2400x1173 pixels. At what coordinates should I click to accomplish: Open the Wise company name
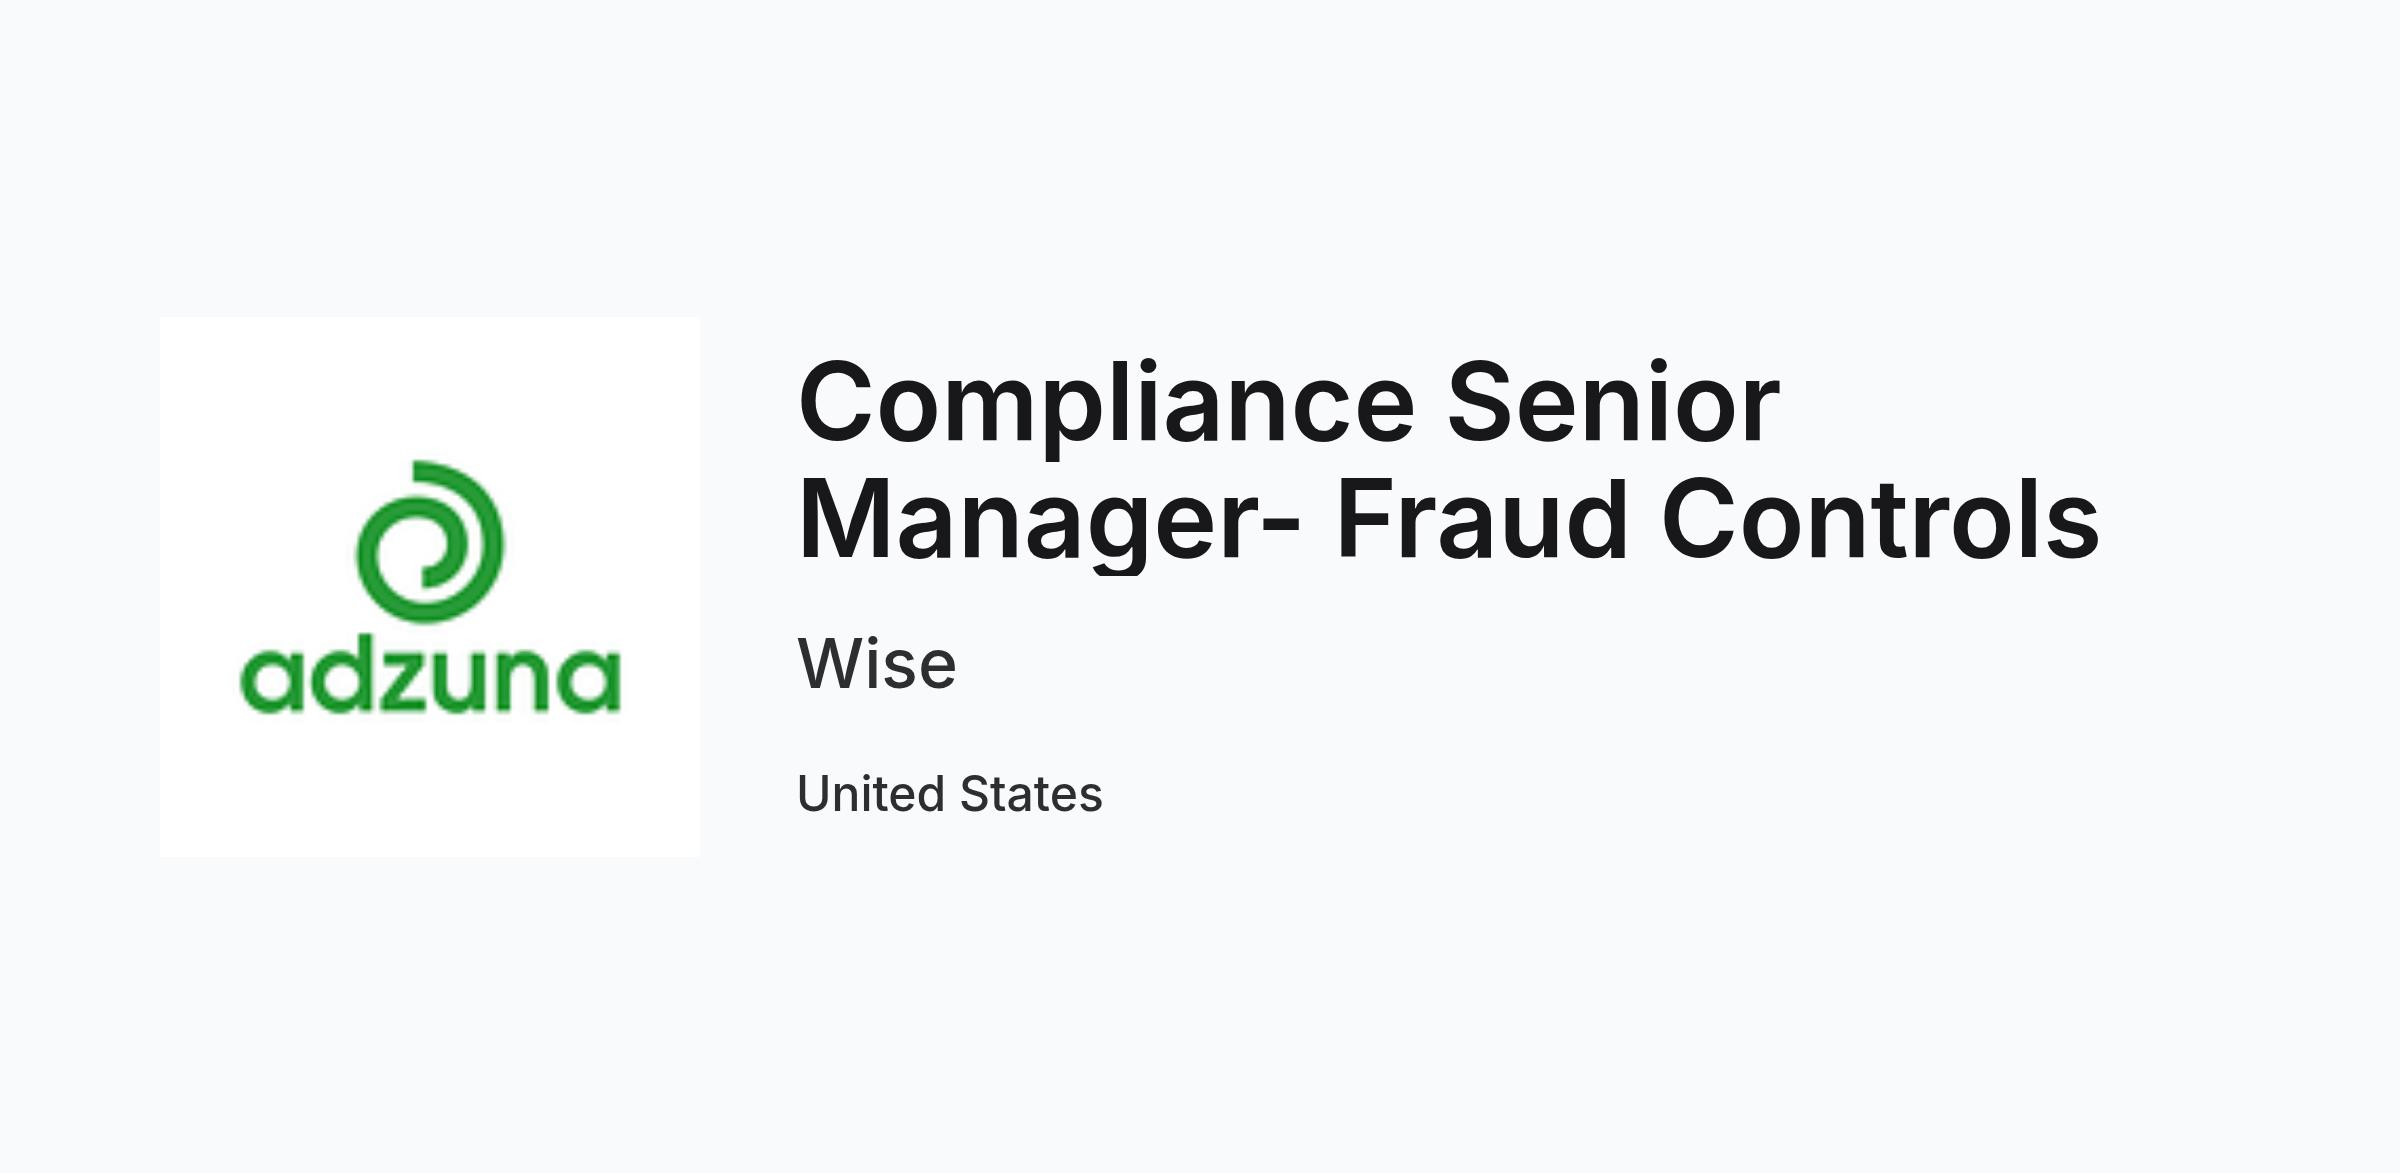(877, 664)
